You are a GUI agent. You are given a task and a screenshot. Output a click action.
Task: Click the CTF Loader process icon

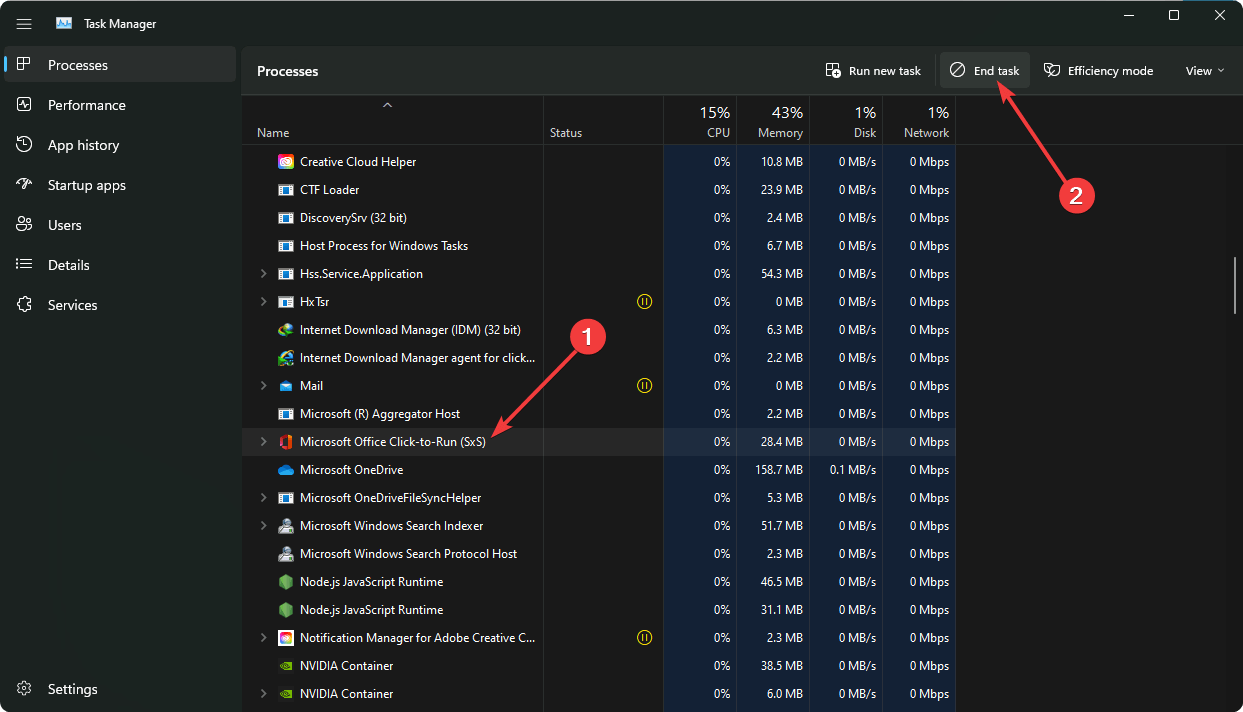[285, 190]
